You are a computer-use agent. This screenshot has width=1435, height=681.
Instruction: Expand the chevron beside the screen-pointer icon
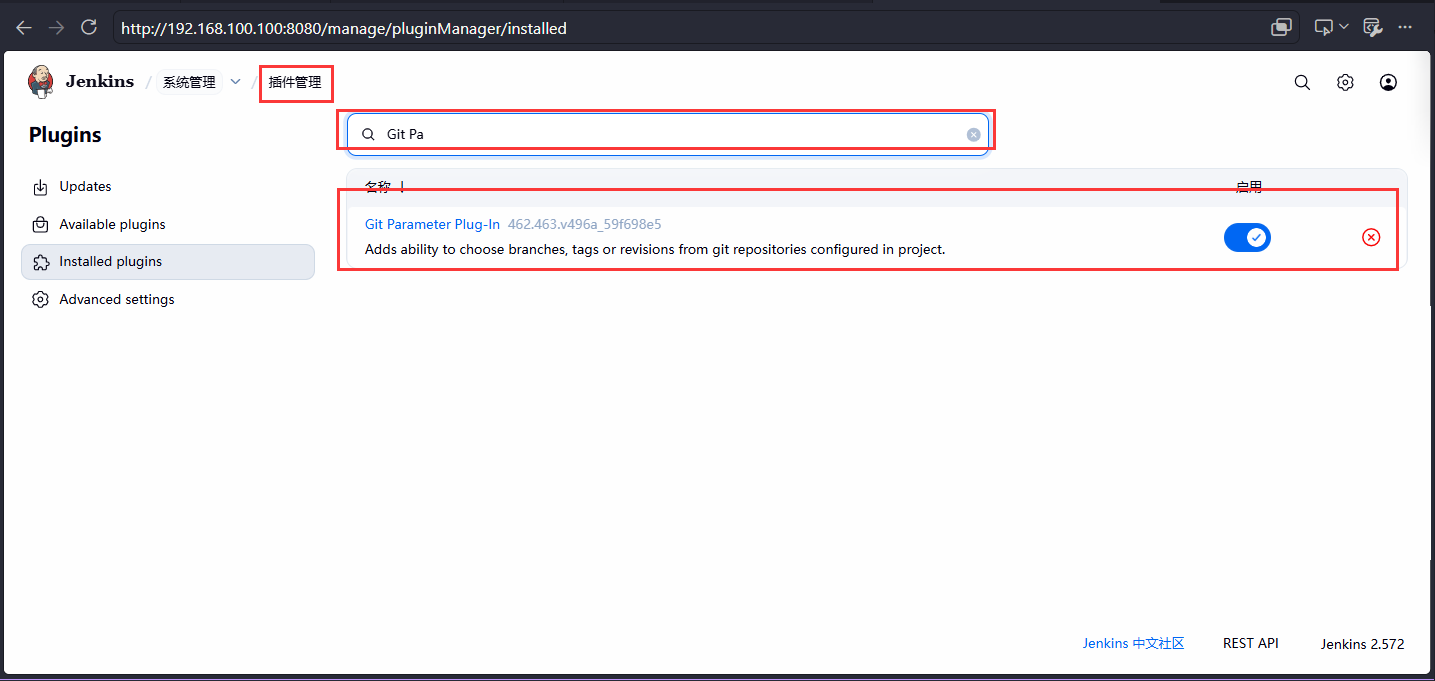(1344, 27)
